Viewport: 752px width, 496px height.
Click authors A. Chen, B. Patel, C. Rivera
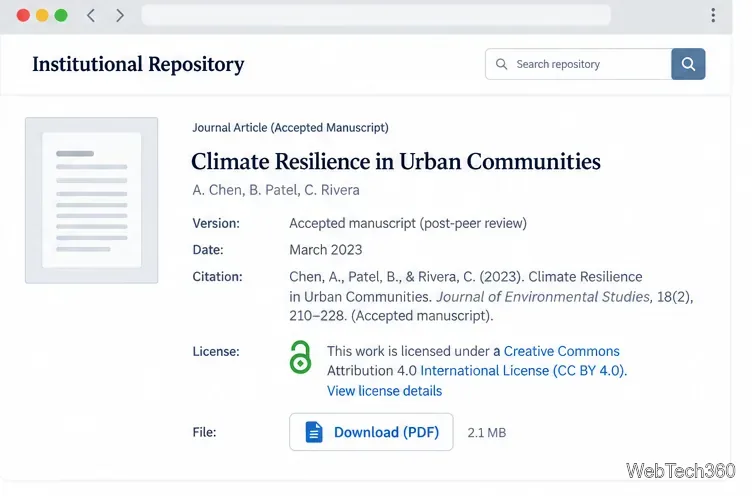276,190
